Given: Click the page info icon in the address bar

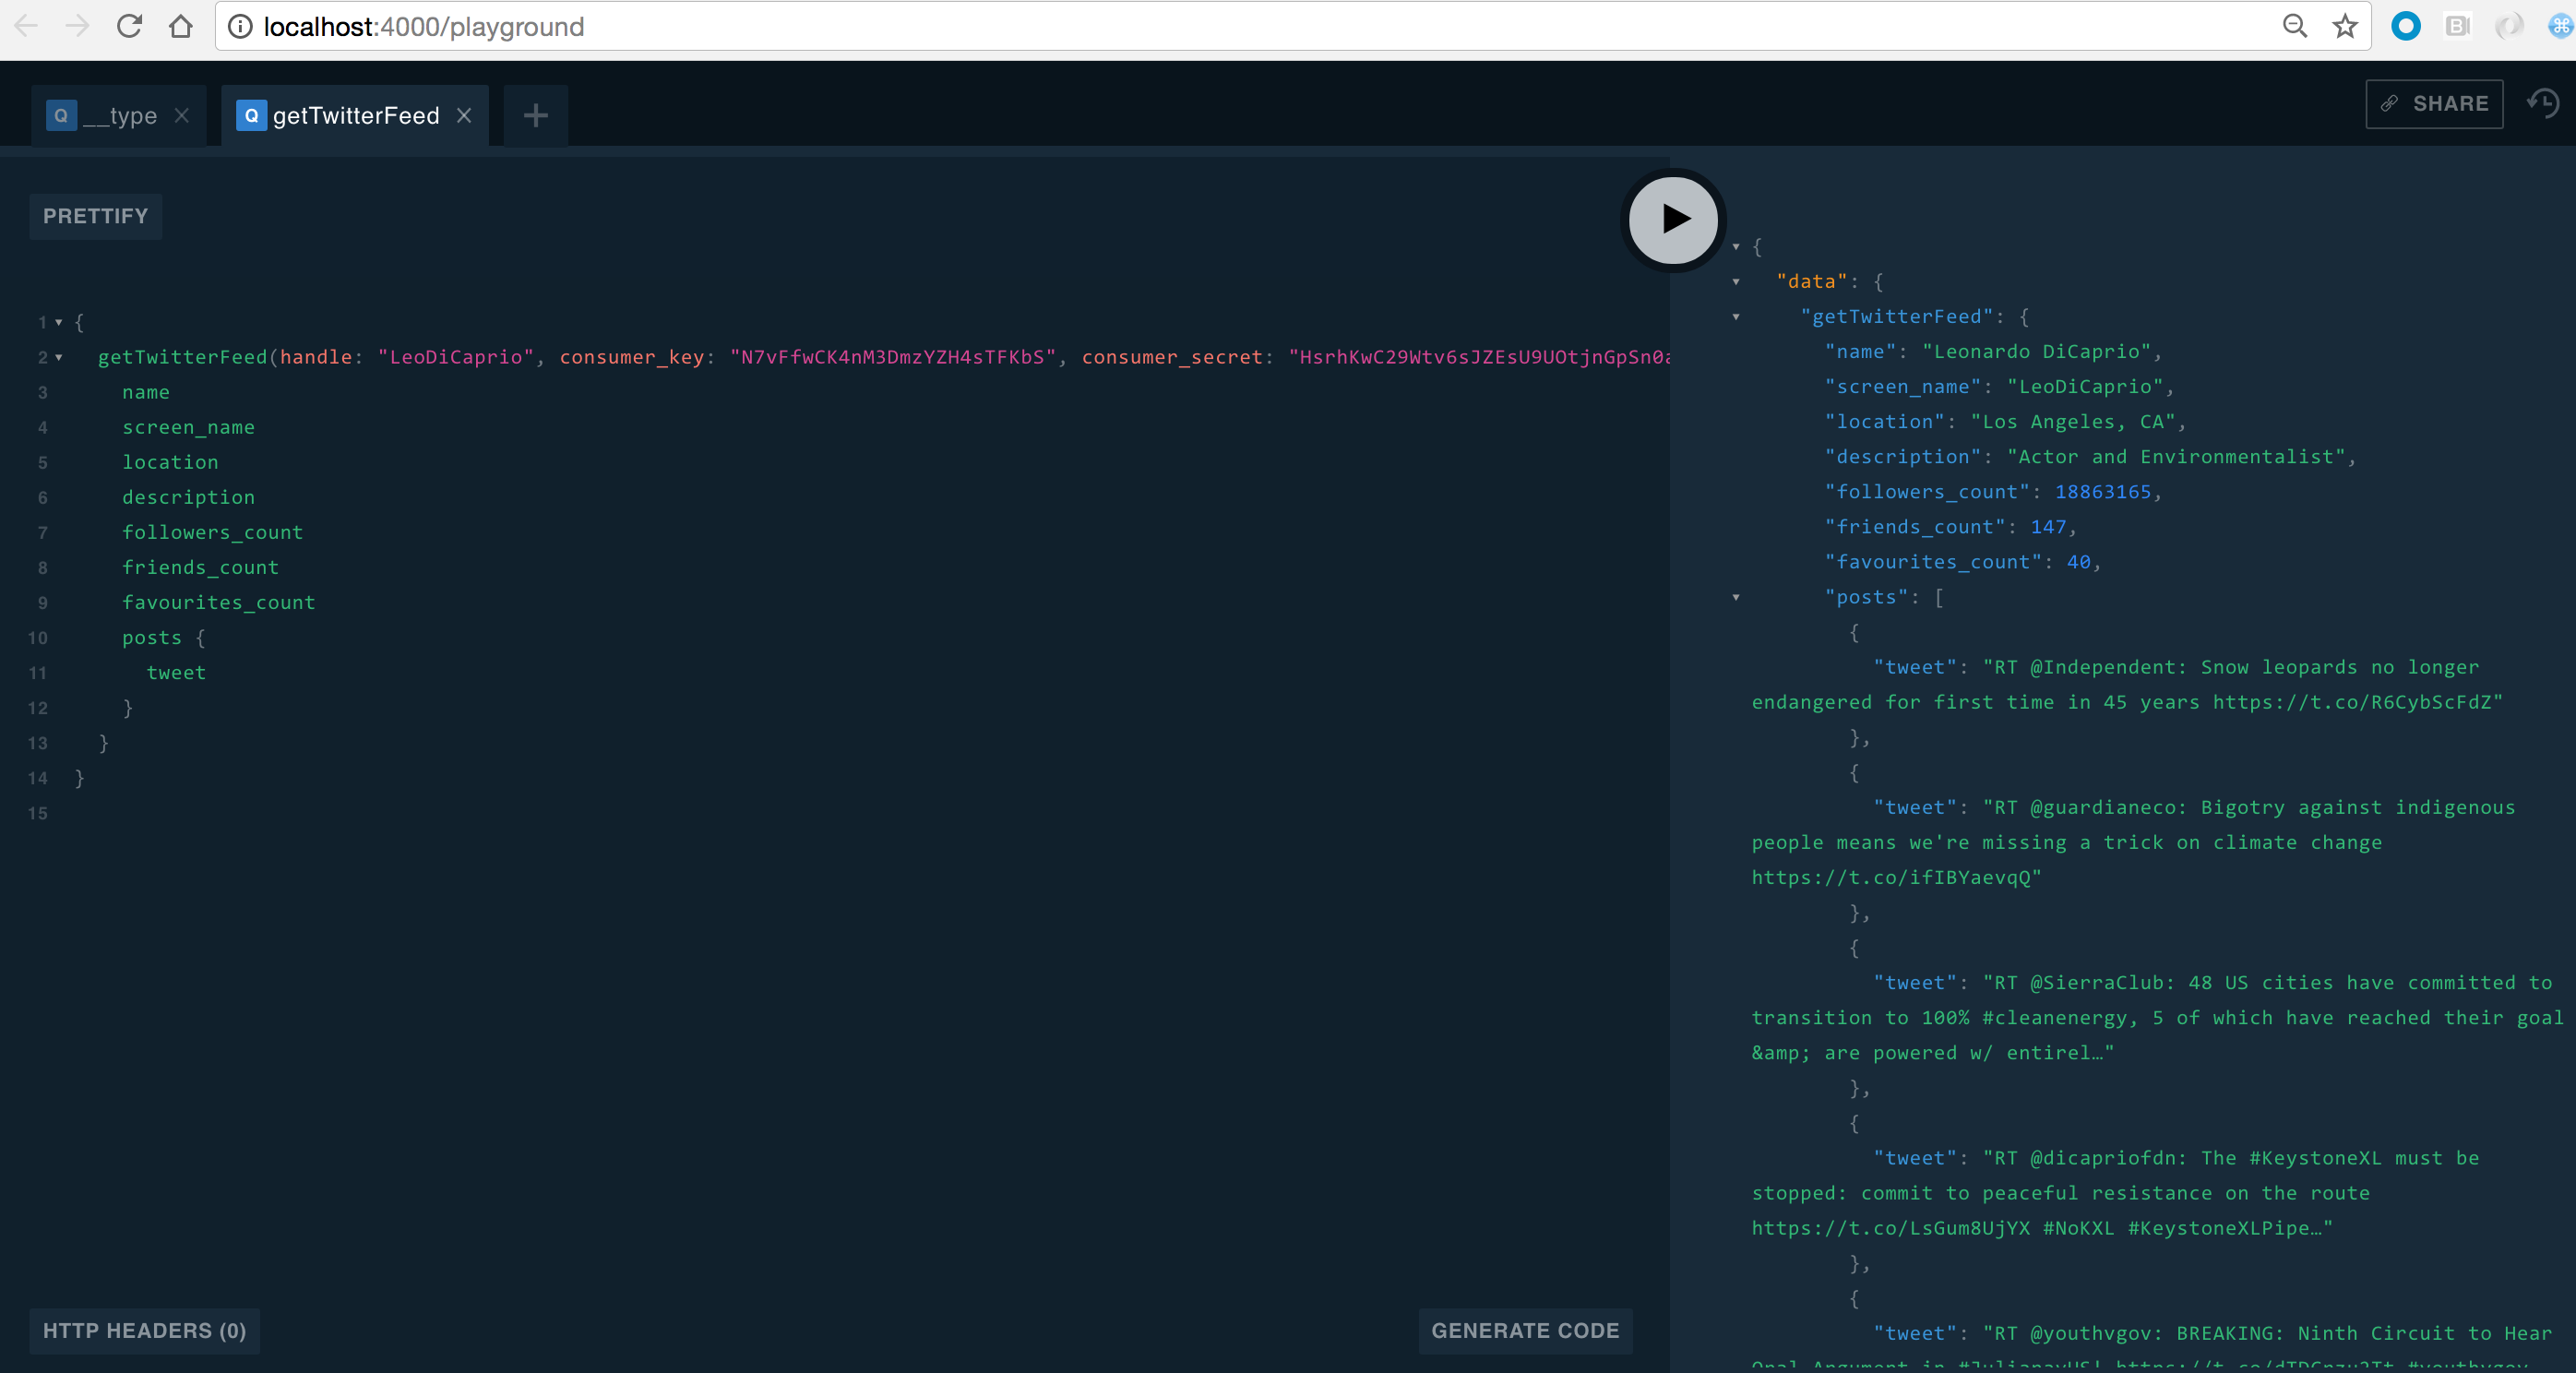Looking at the screenshot, I should (240, 26).
